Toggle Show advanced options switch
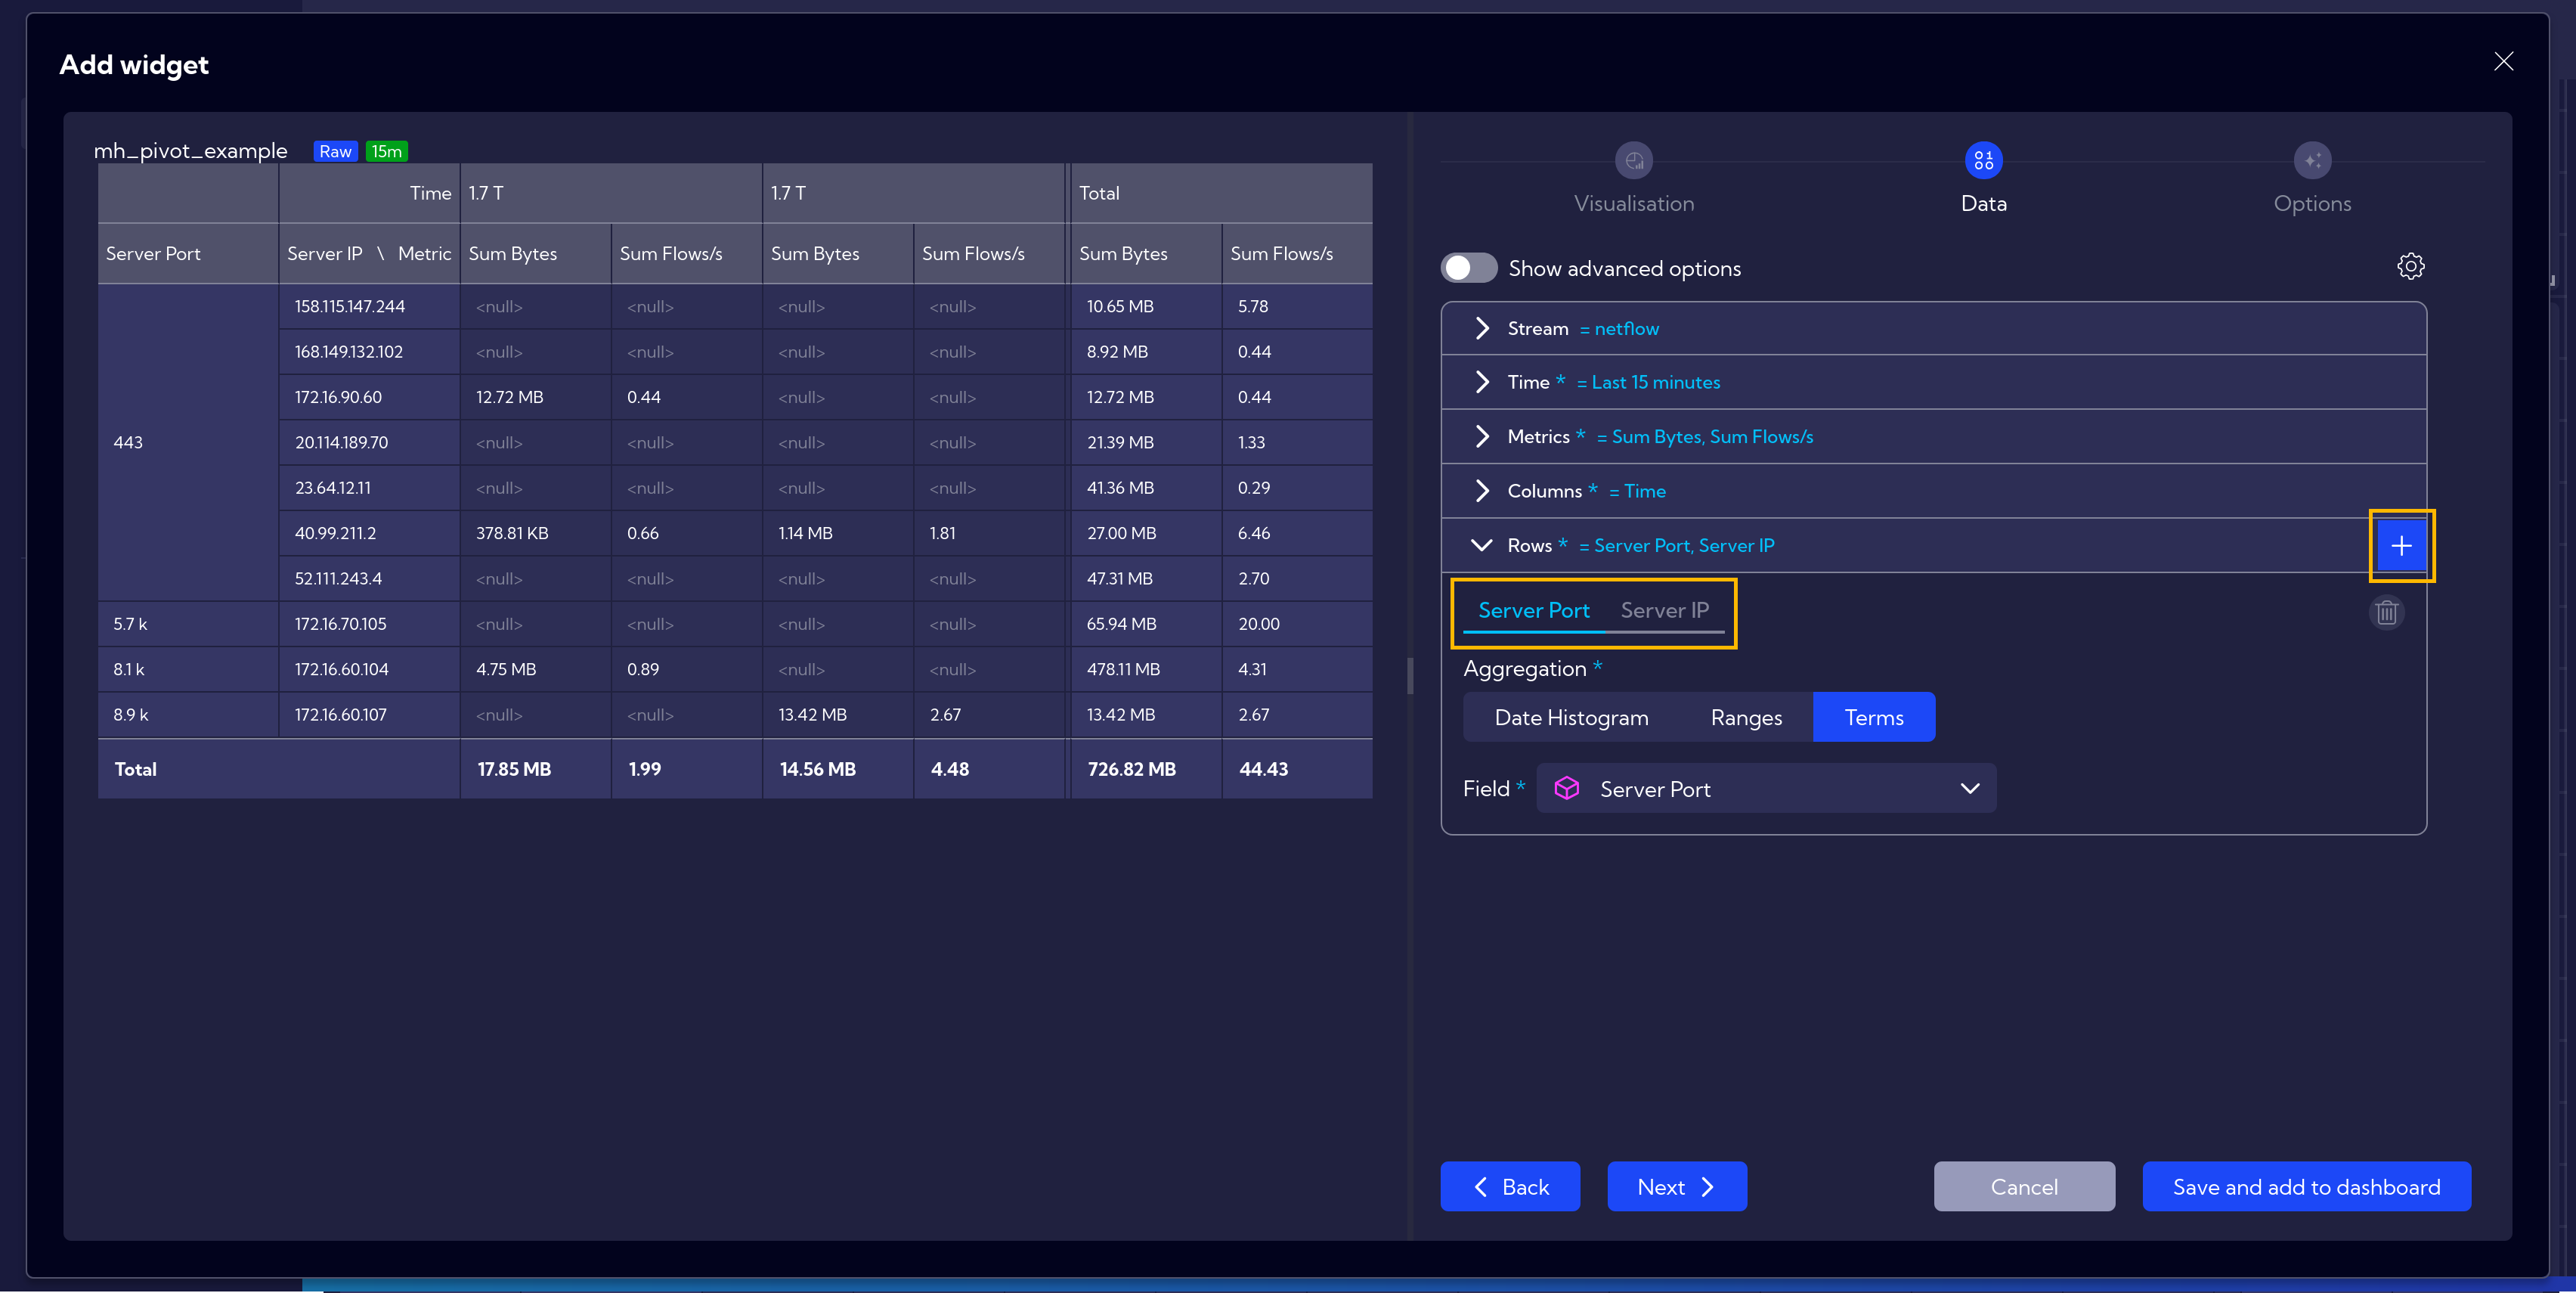Screen dimensions: 2576x1293 [1468, 268]
